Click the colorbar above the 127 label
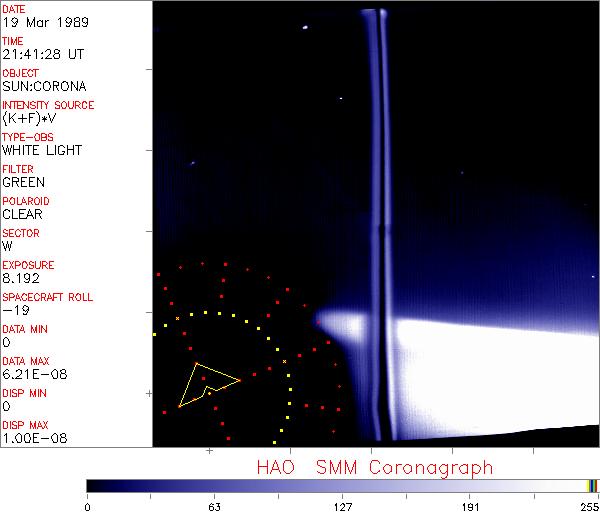Image resolution: width=600 pixels, height=512 pixels. click(343, 485)
